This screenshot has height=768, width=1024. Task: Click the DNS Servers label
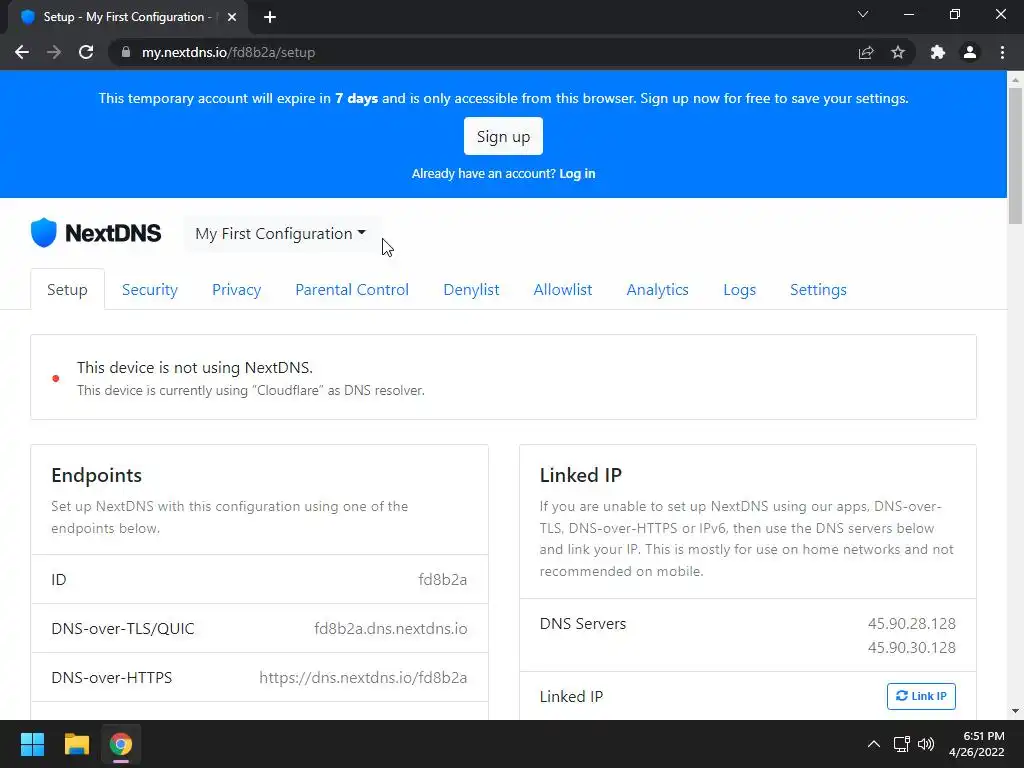click(x=583, y=624)
